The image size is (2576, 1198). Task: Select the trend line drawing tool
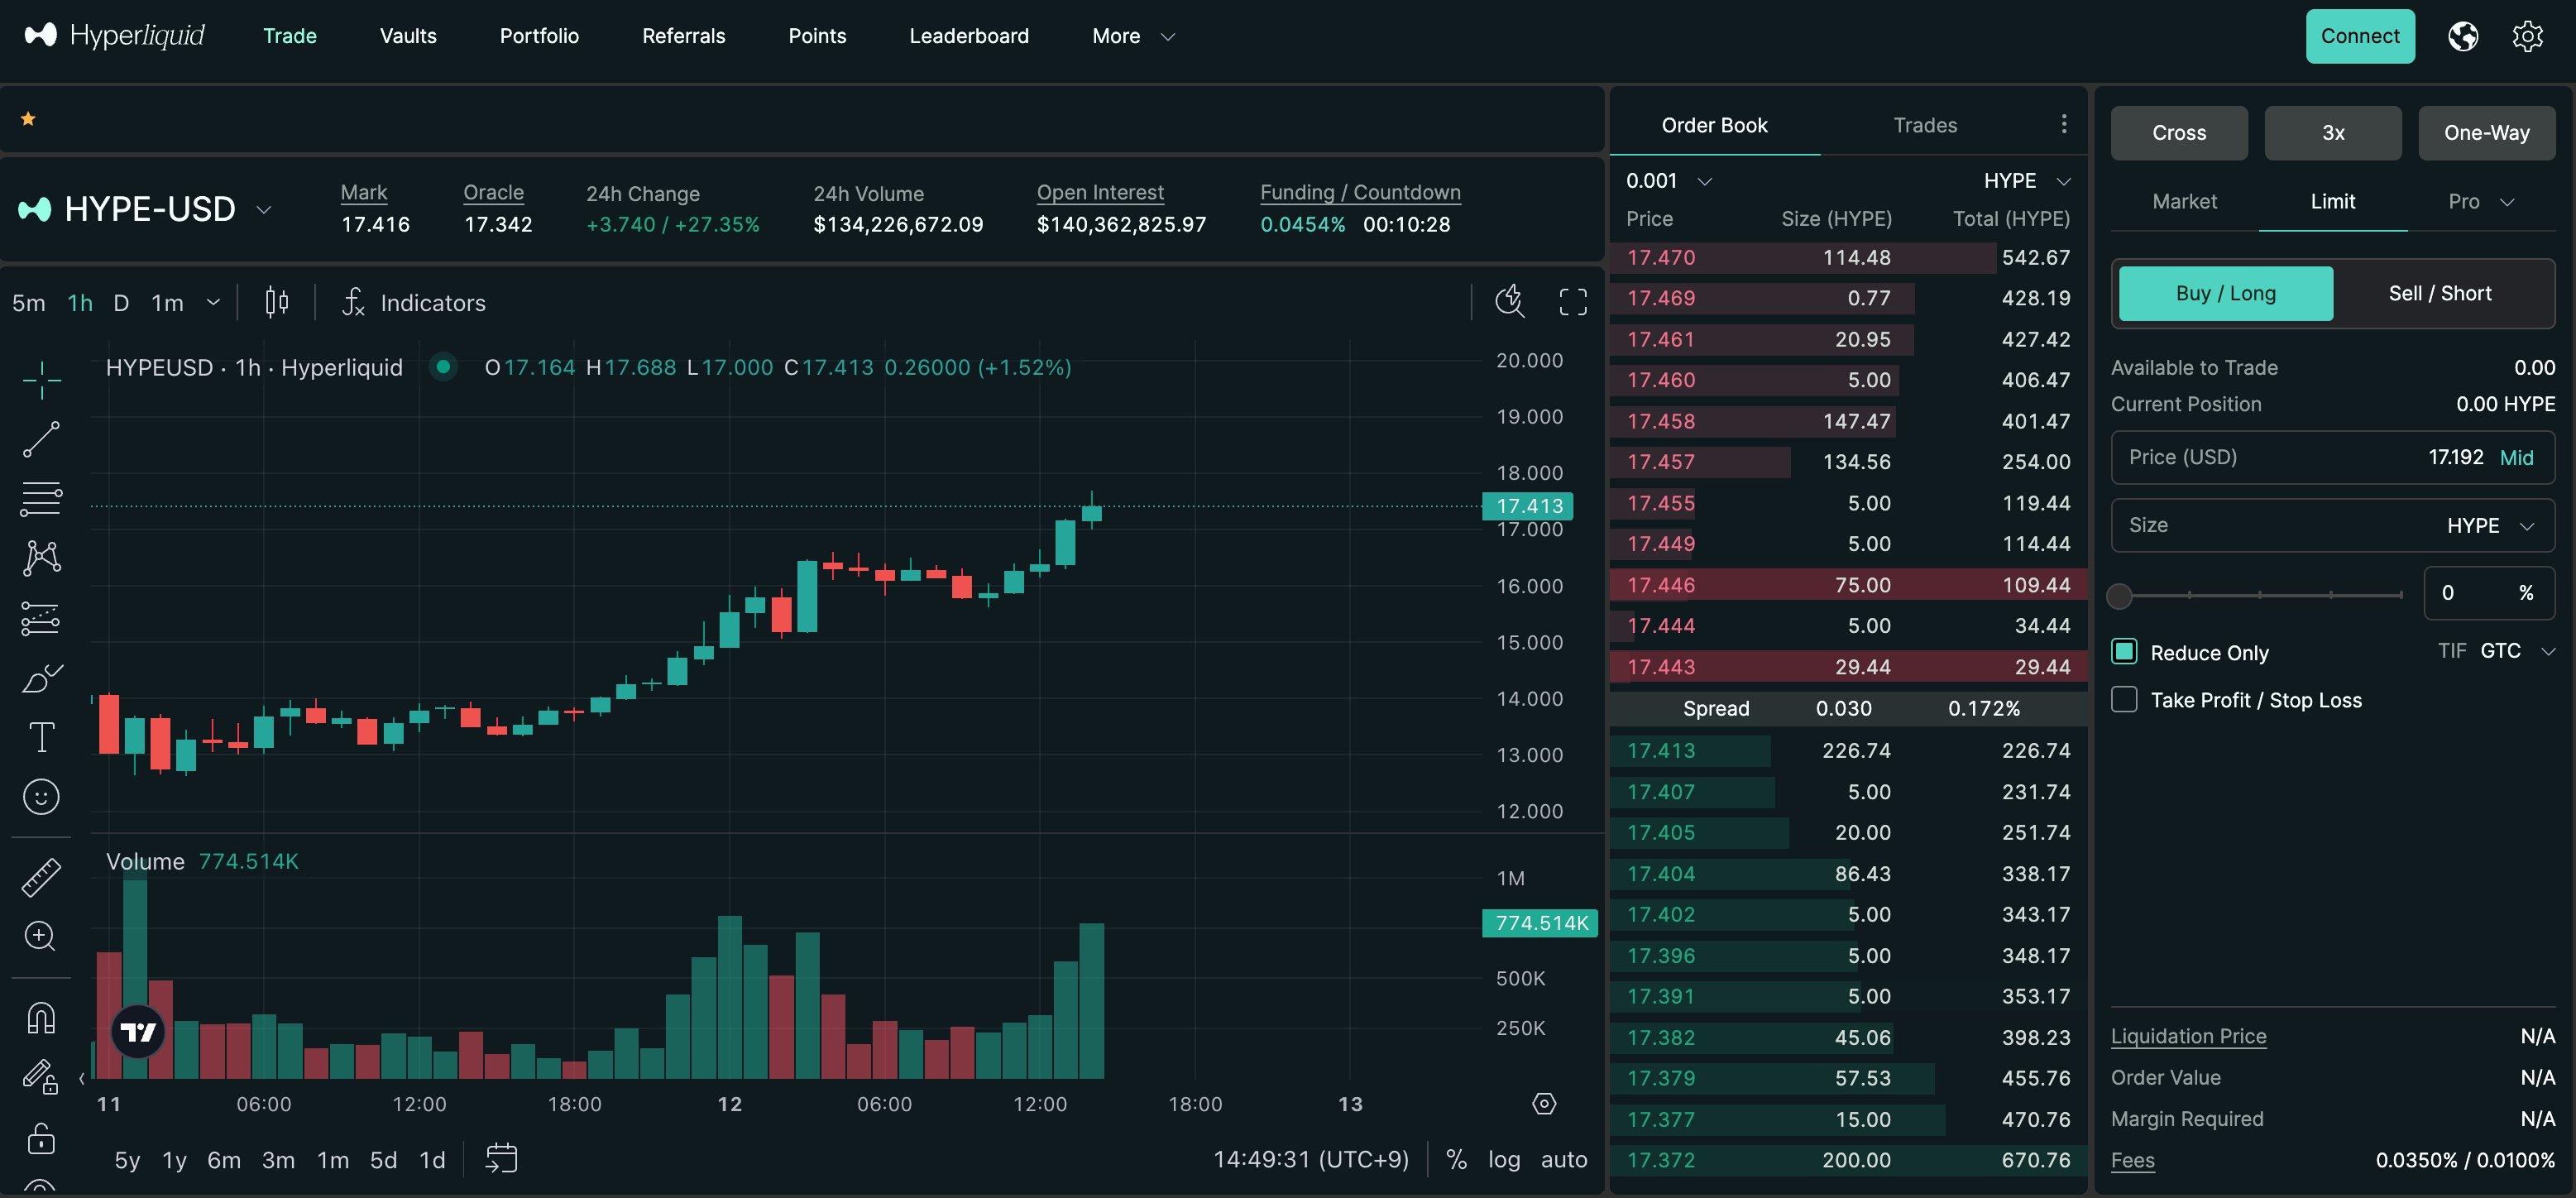(x=41, y=439)
